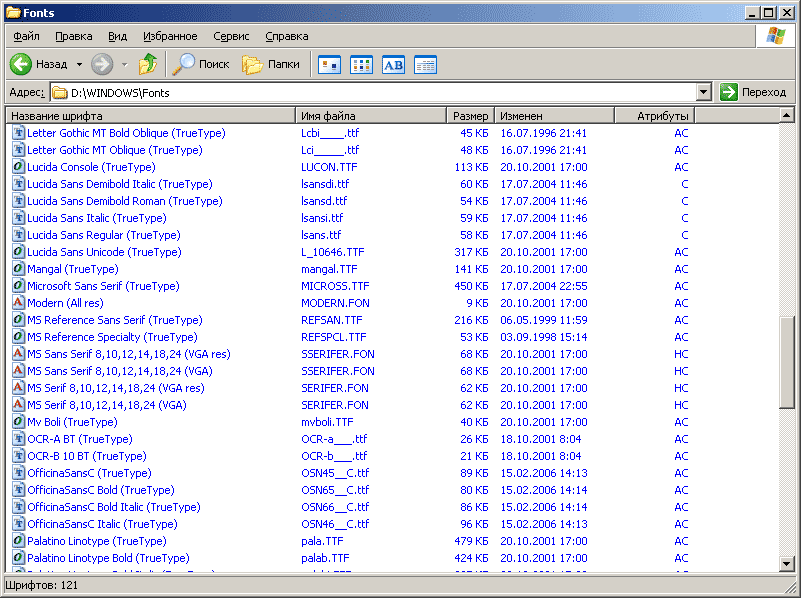Go up one folder level icon

(x=148, y=64)
